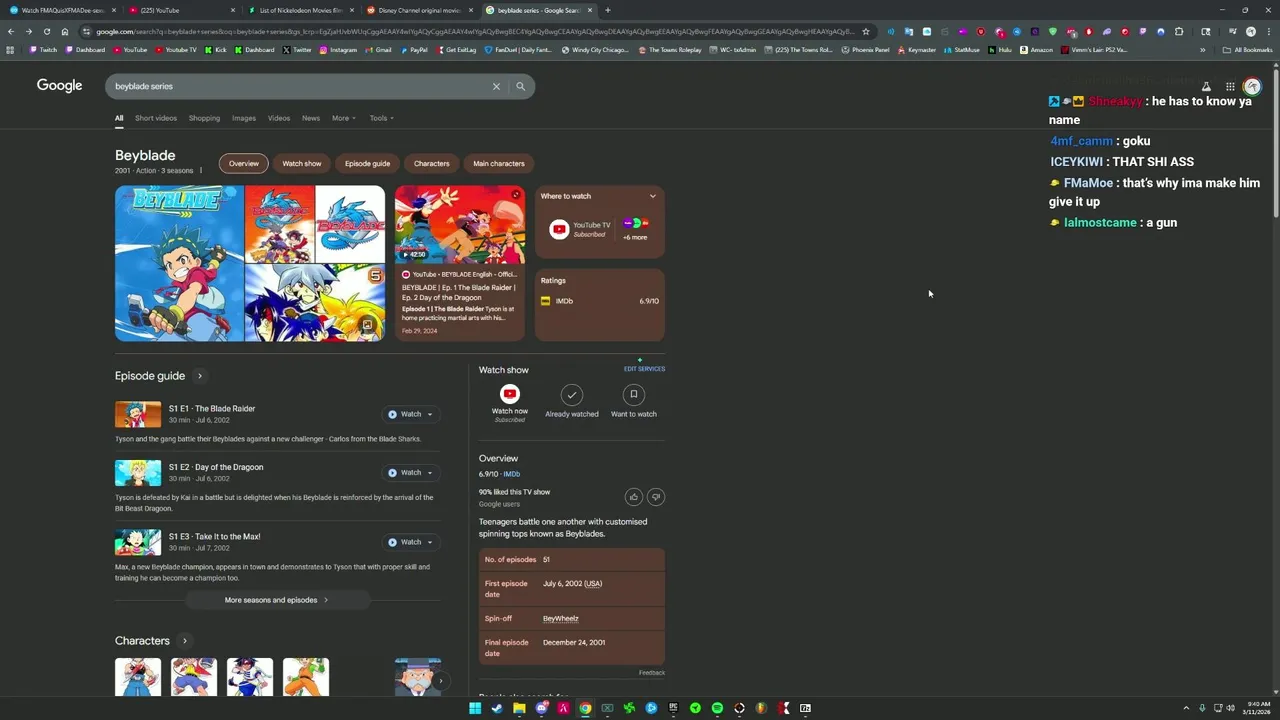Select the Episode guide chip

click(367, 163)
